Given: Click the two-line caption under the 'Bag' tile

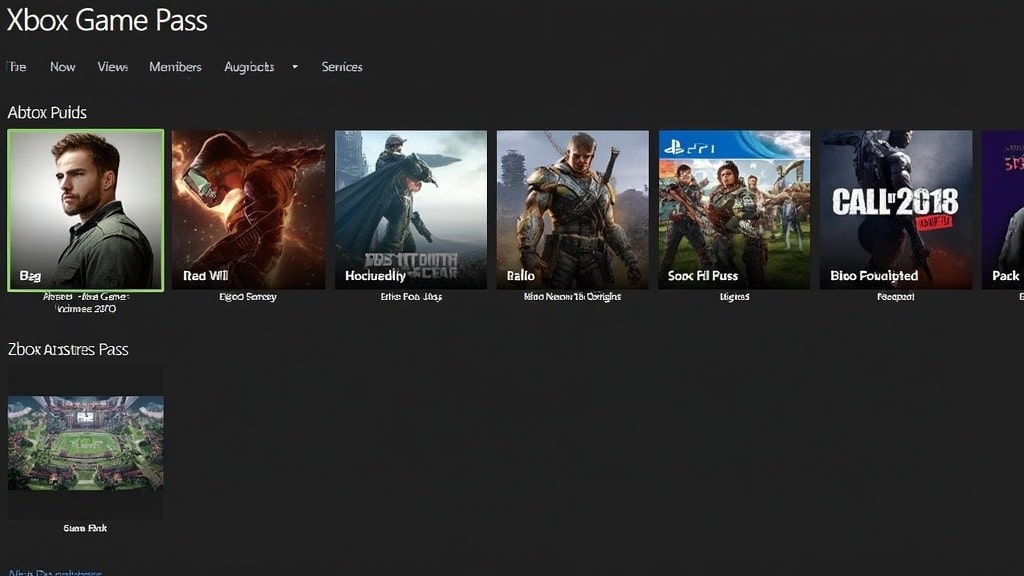Looking at the screenshot, I should pyautogui.click(x=86, y=302).
